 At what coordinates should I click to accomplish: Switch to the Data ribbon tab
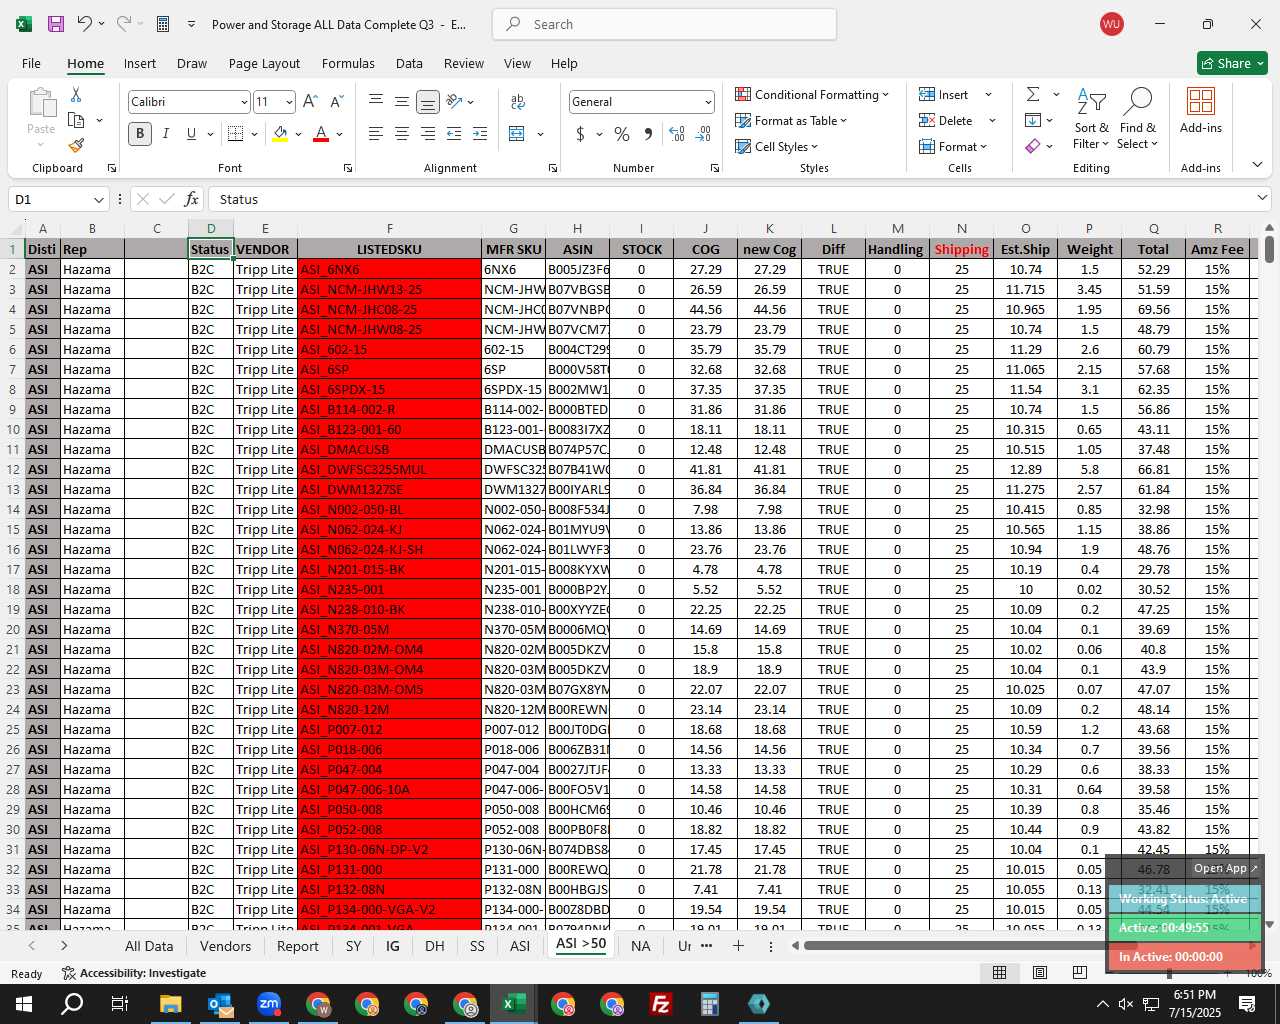click(409, 63)
